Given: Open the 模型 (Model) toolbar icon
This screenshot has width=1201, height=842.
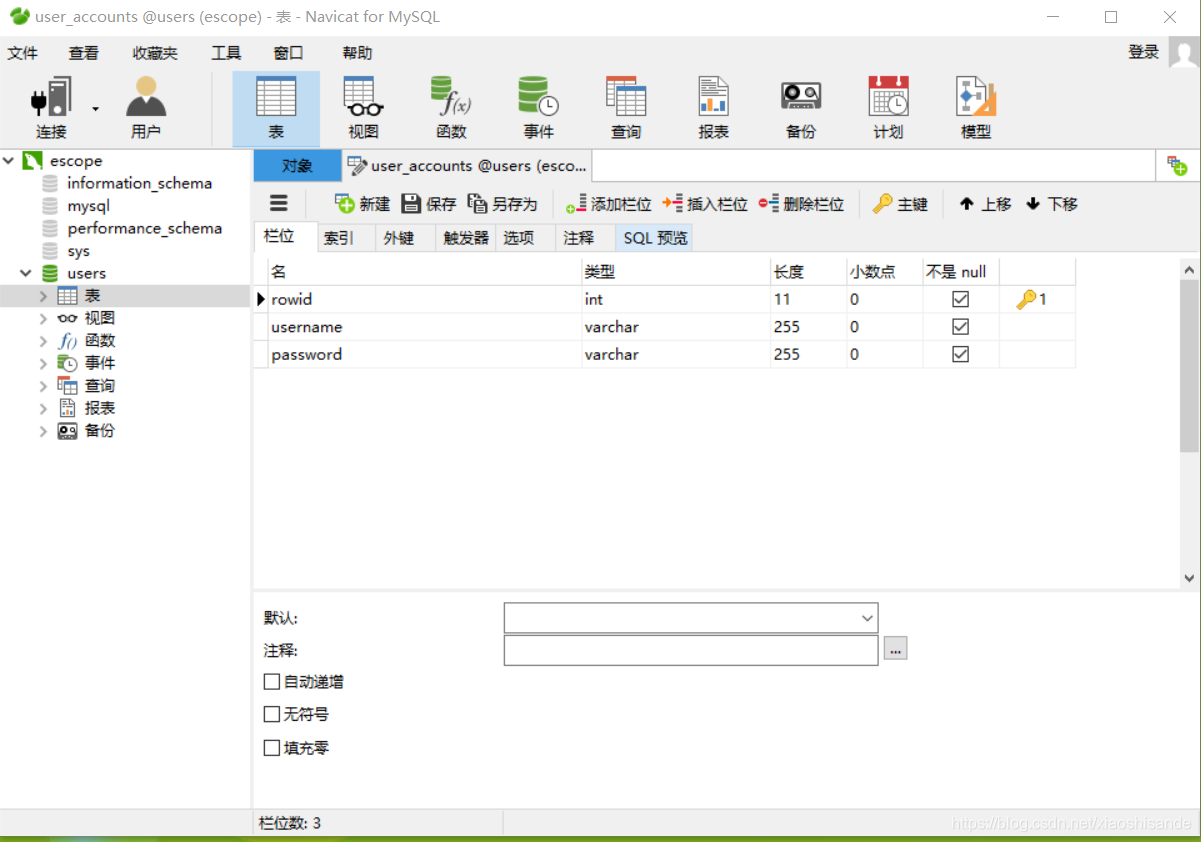Looking at the screenshot, I should point(975,106).
